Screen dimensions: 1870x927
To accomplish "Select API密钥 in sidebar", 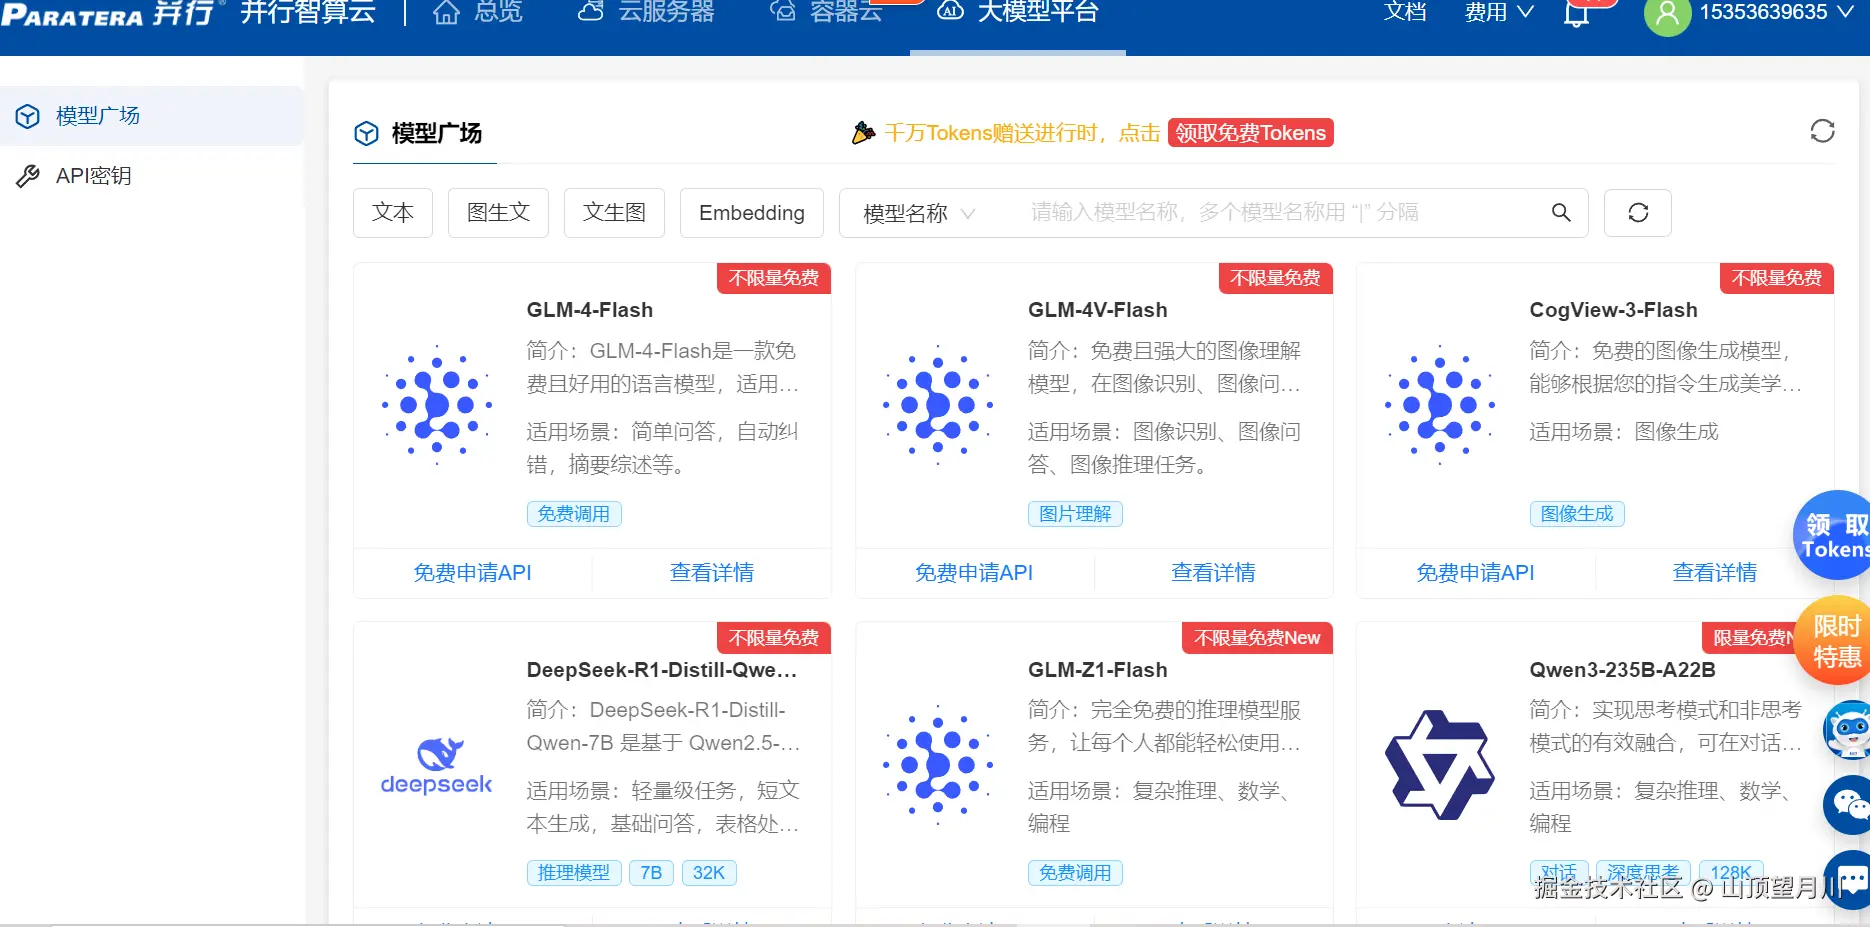I will [x=152, y=176].
